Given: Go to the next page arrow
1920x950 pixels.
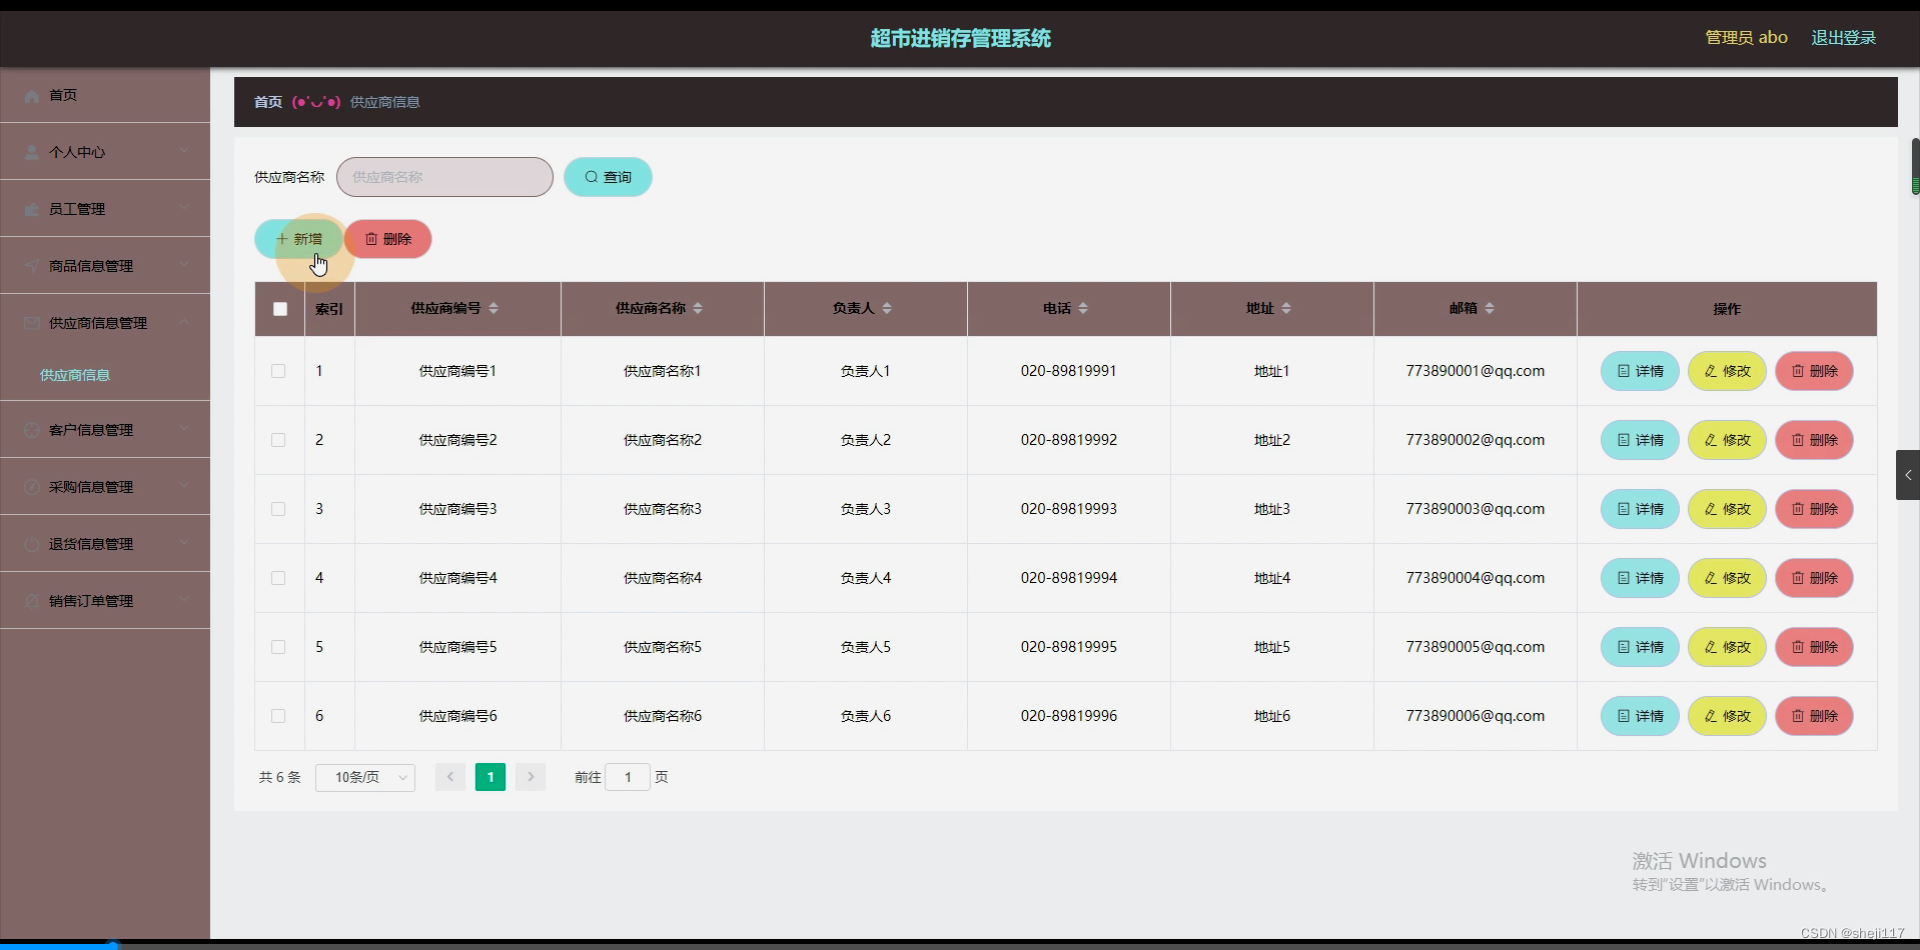Looking at the screenshot, I should 531,777.
